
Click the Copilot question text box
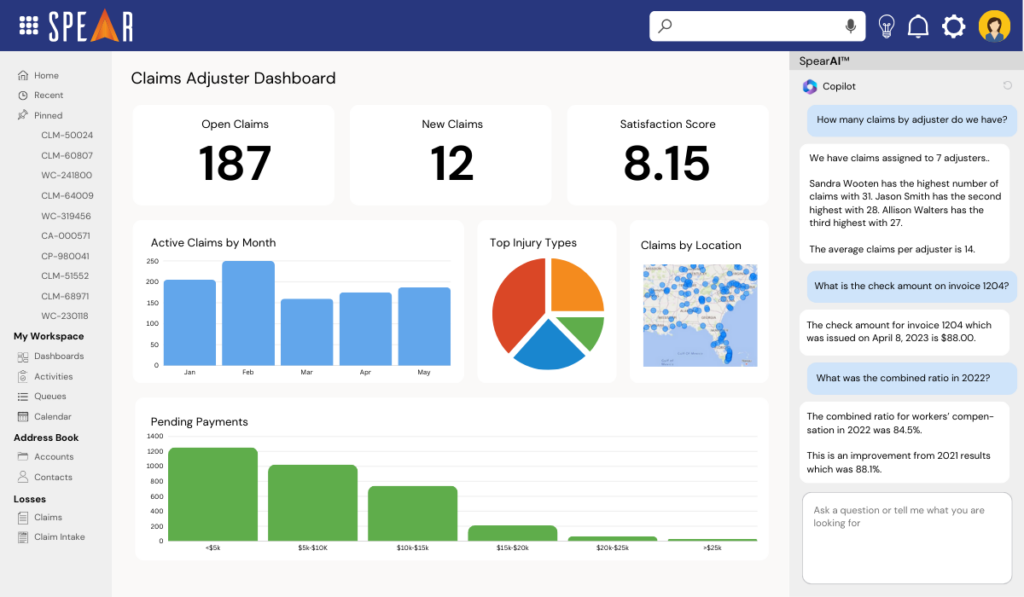[x=906, y=536]
